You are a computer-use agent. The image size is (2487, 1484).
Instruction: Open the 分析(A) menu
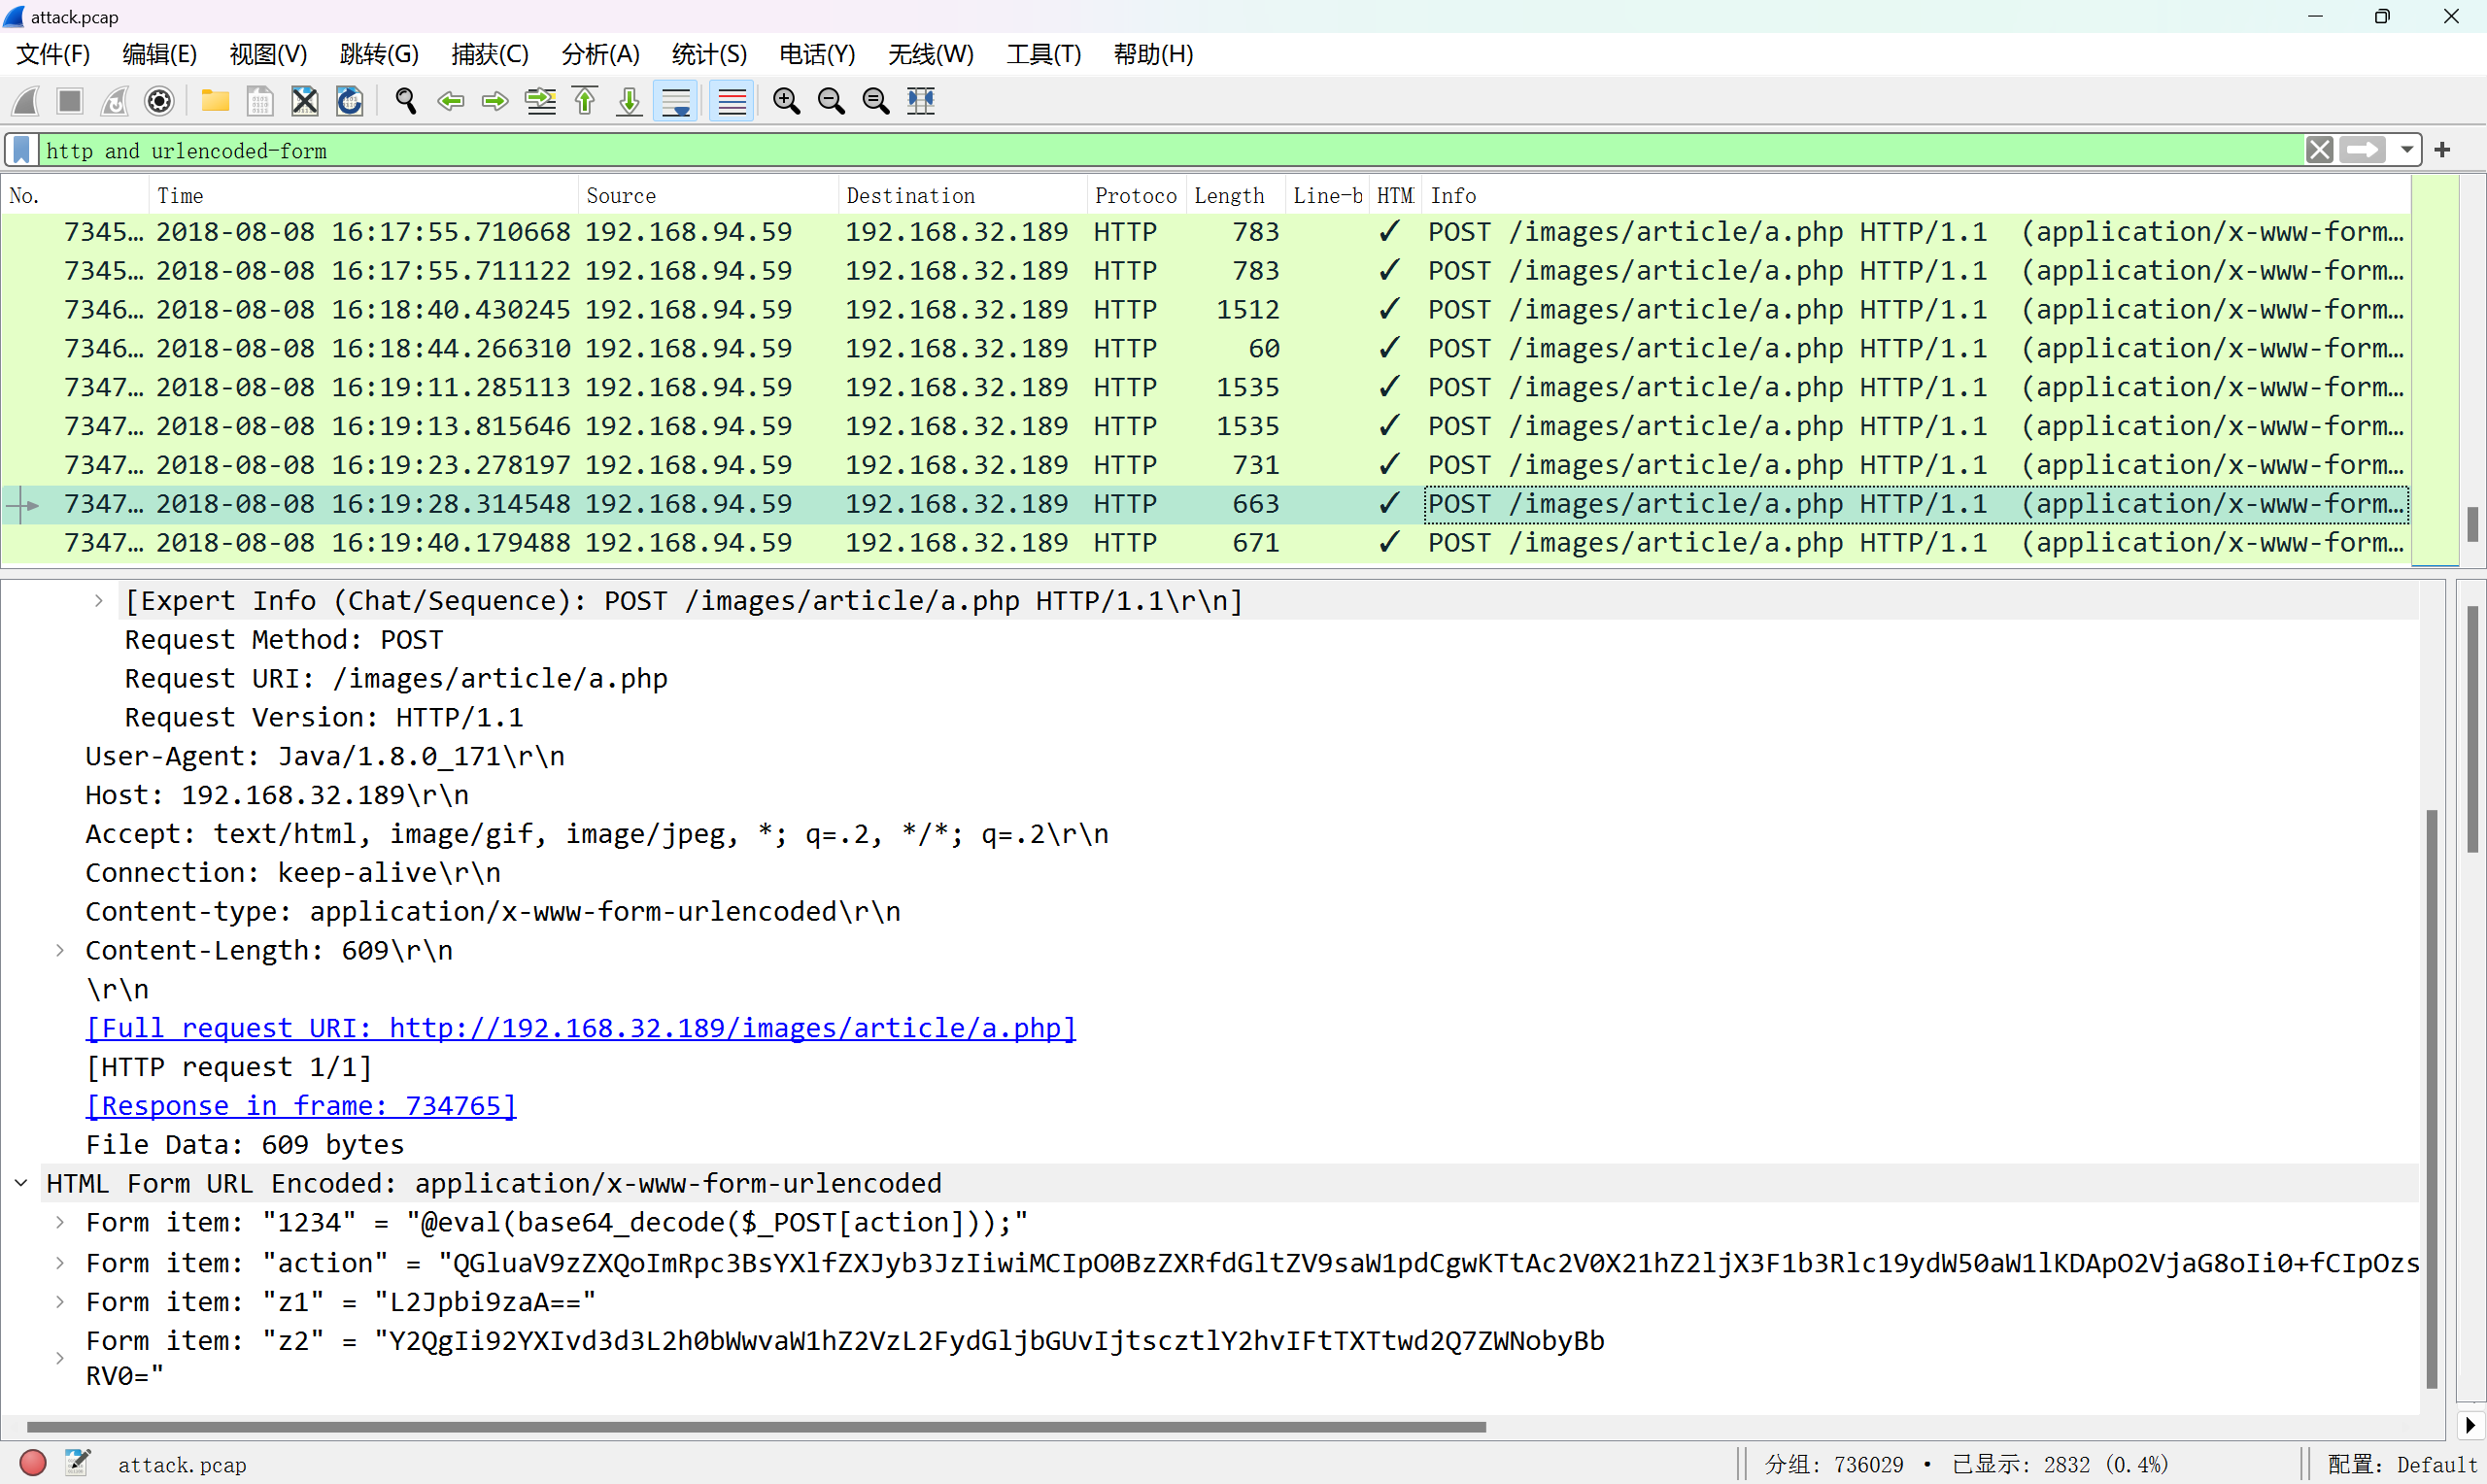pyautogui.click(x=600, y=54)
